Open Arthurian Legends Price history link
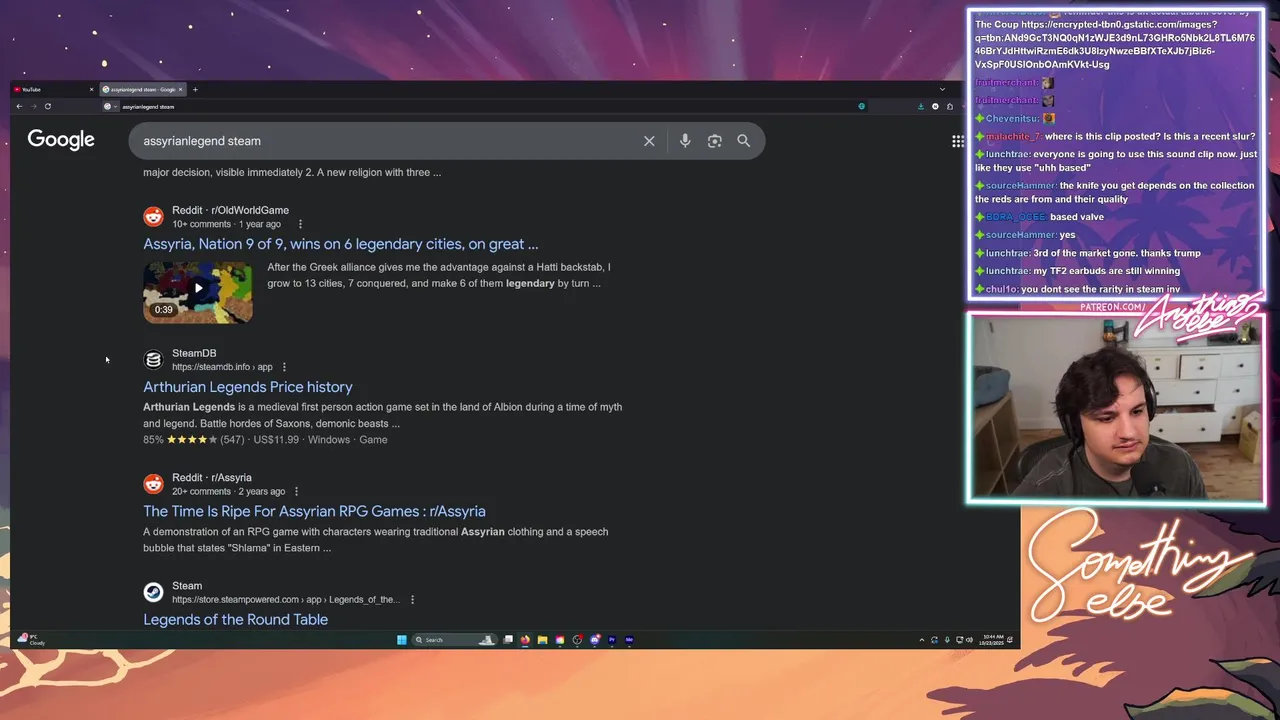Screen dimensions: 1280x720 [248, 387]
